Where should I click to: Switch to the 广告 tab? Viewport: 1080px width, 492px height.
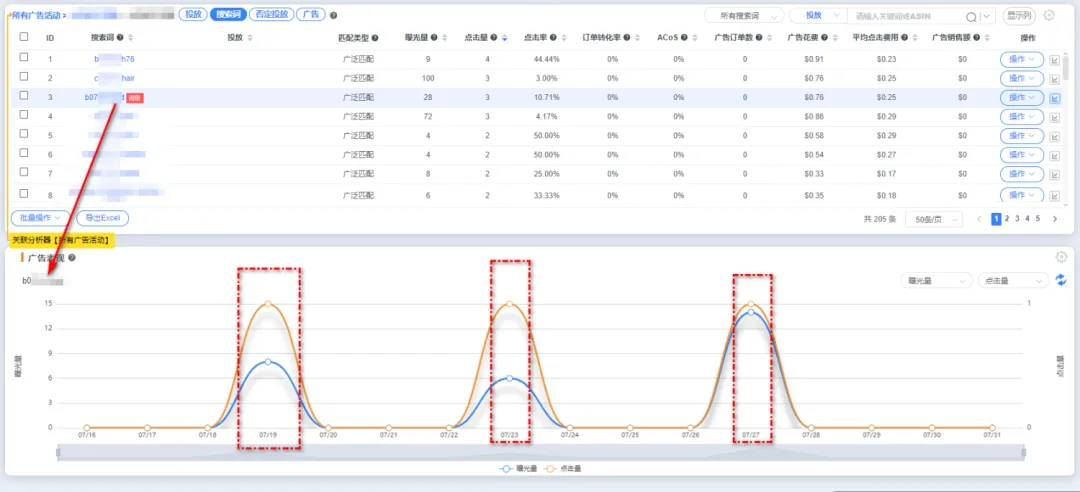pyautogui.click(x=311, y=14)
